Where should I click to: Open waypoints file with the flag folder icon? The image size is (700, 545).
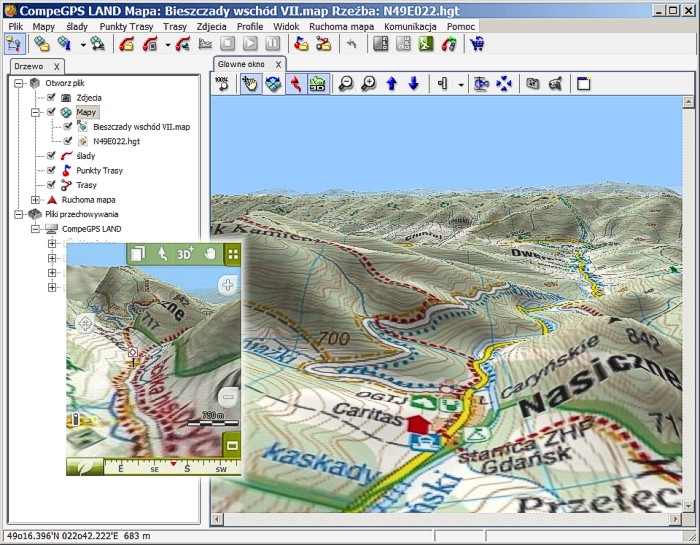tap(301, 44)
